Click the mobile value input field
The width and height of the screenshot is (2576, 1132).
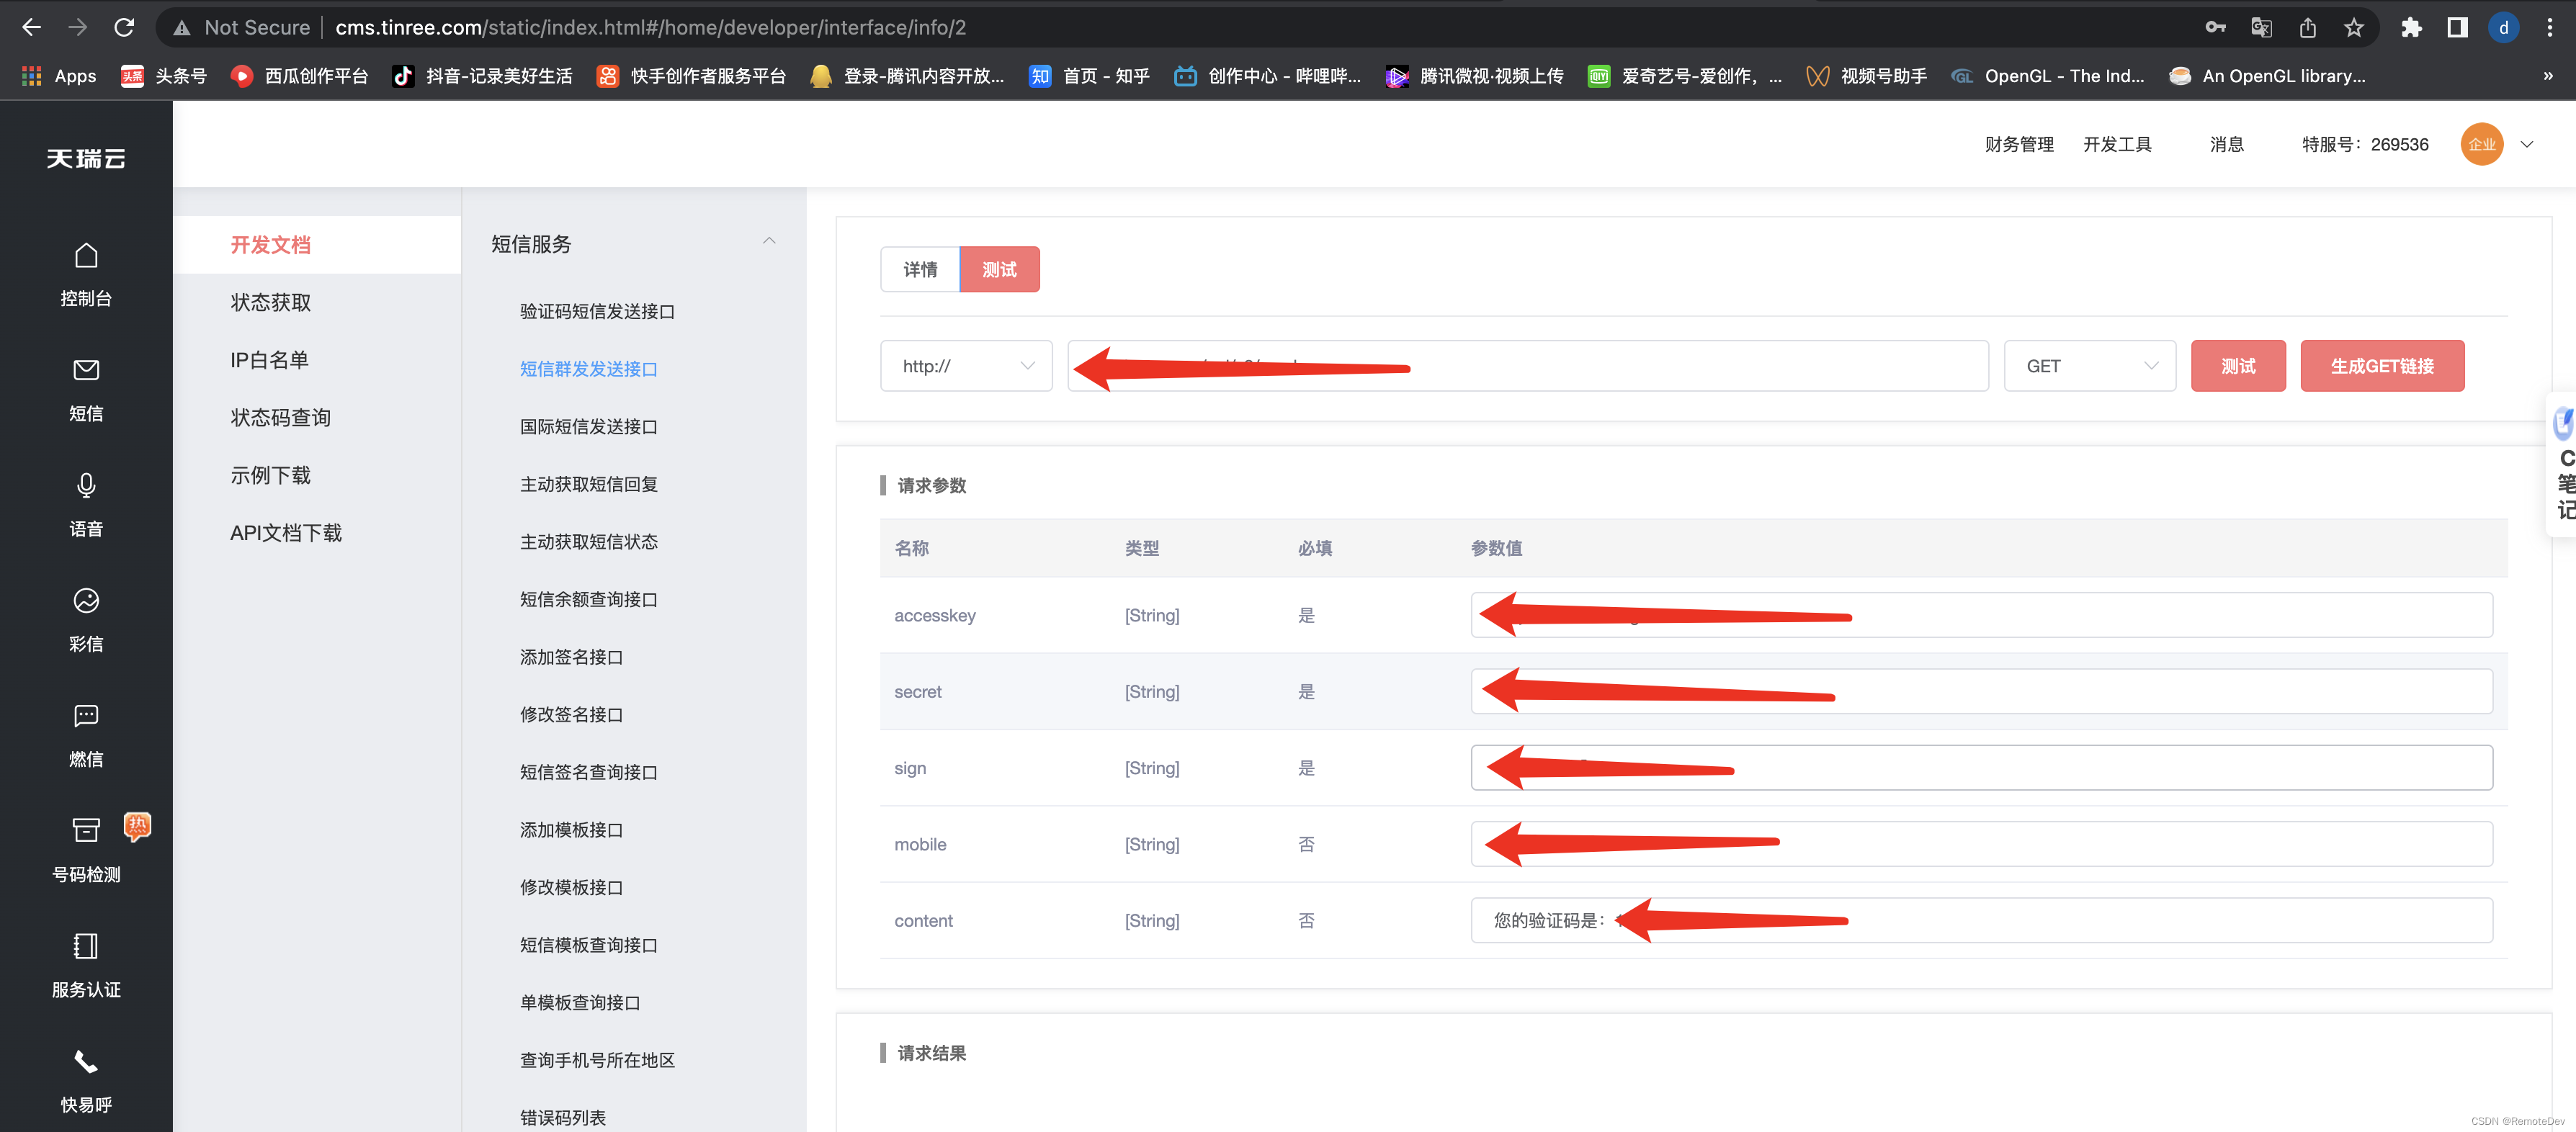coord(1982,844)
